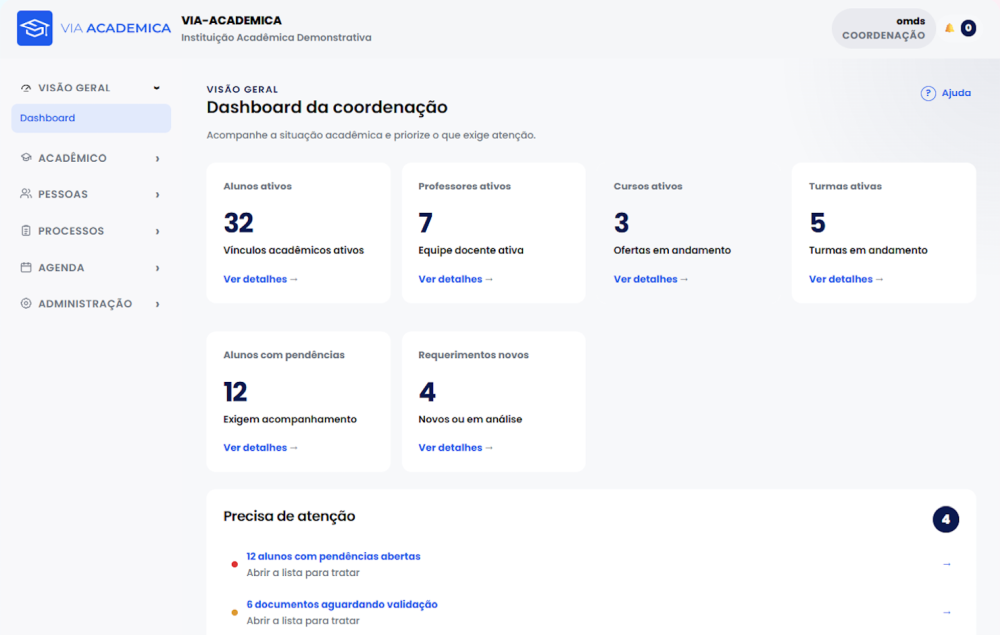Click the number 12 in Alunos com pendências
The image size is (1000, 635).
[x=235, y=392]
